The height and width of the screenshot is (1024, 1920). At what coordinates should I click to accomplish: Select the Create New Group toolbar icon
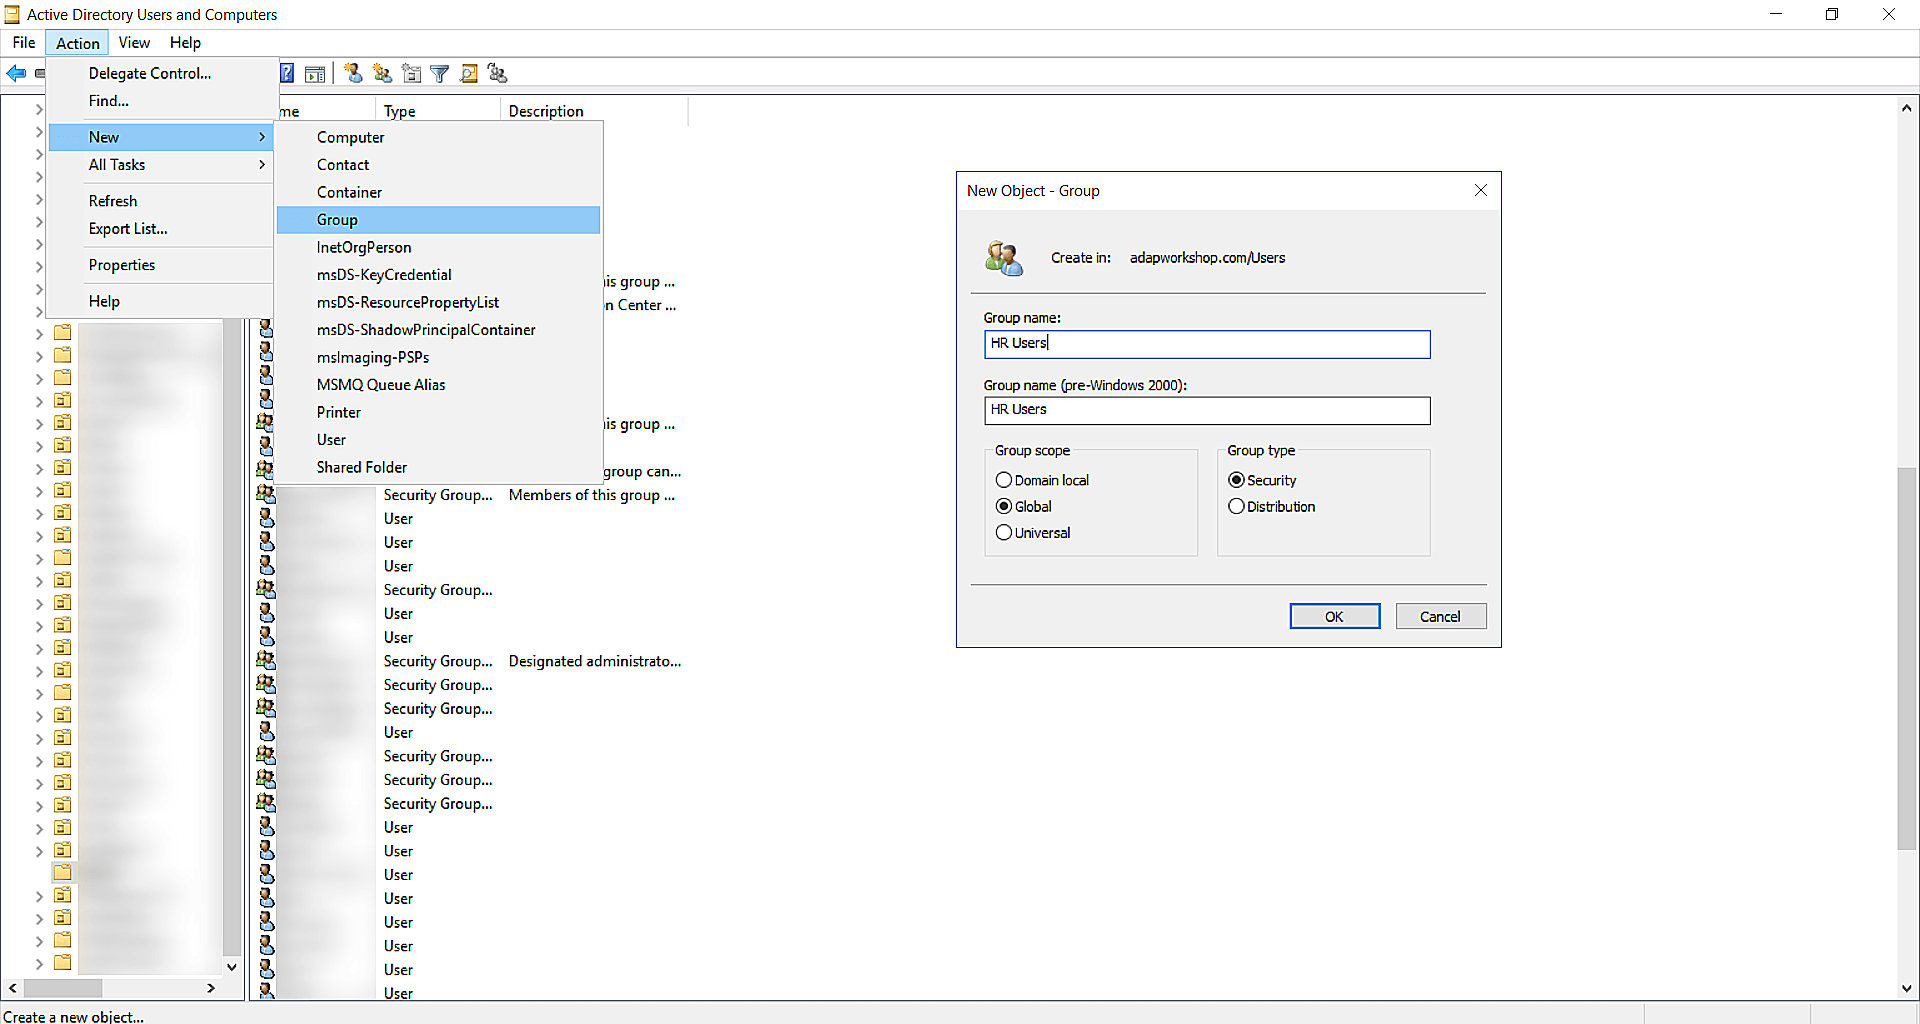(x=382, y=73)
